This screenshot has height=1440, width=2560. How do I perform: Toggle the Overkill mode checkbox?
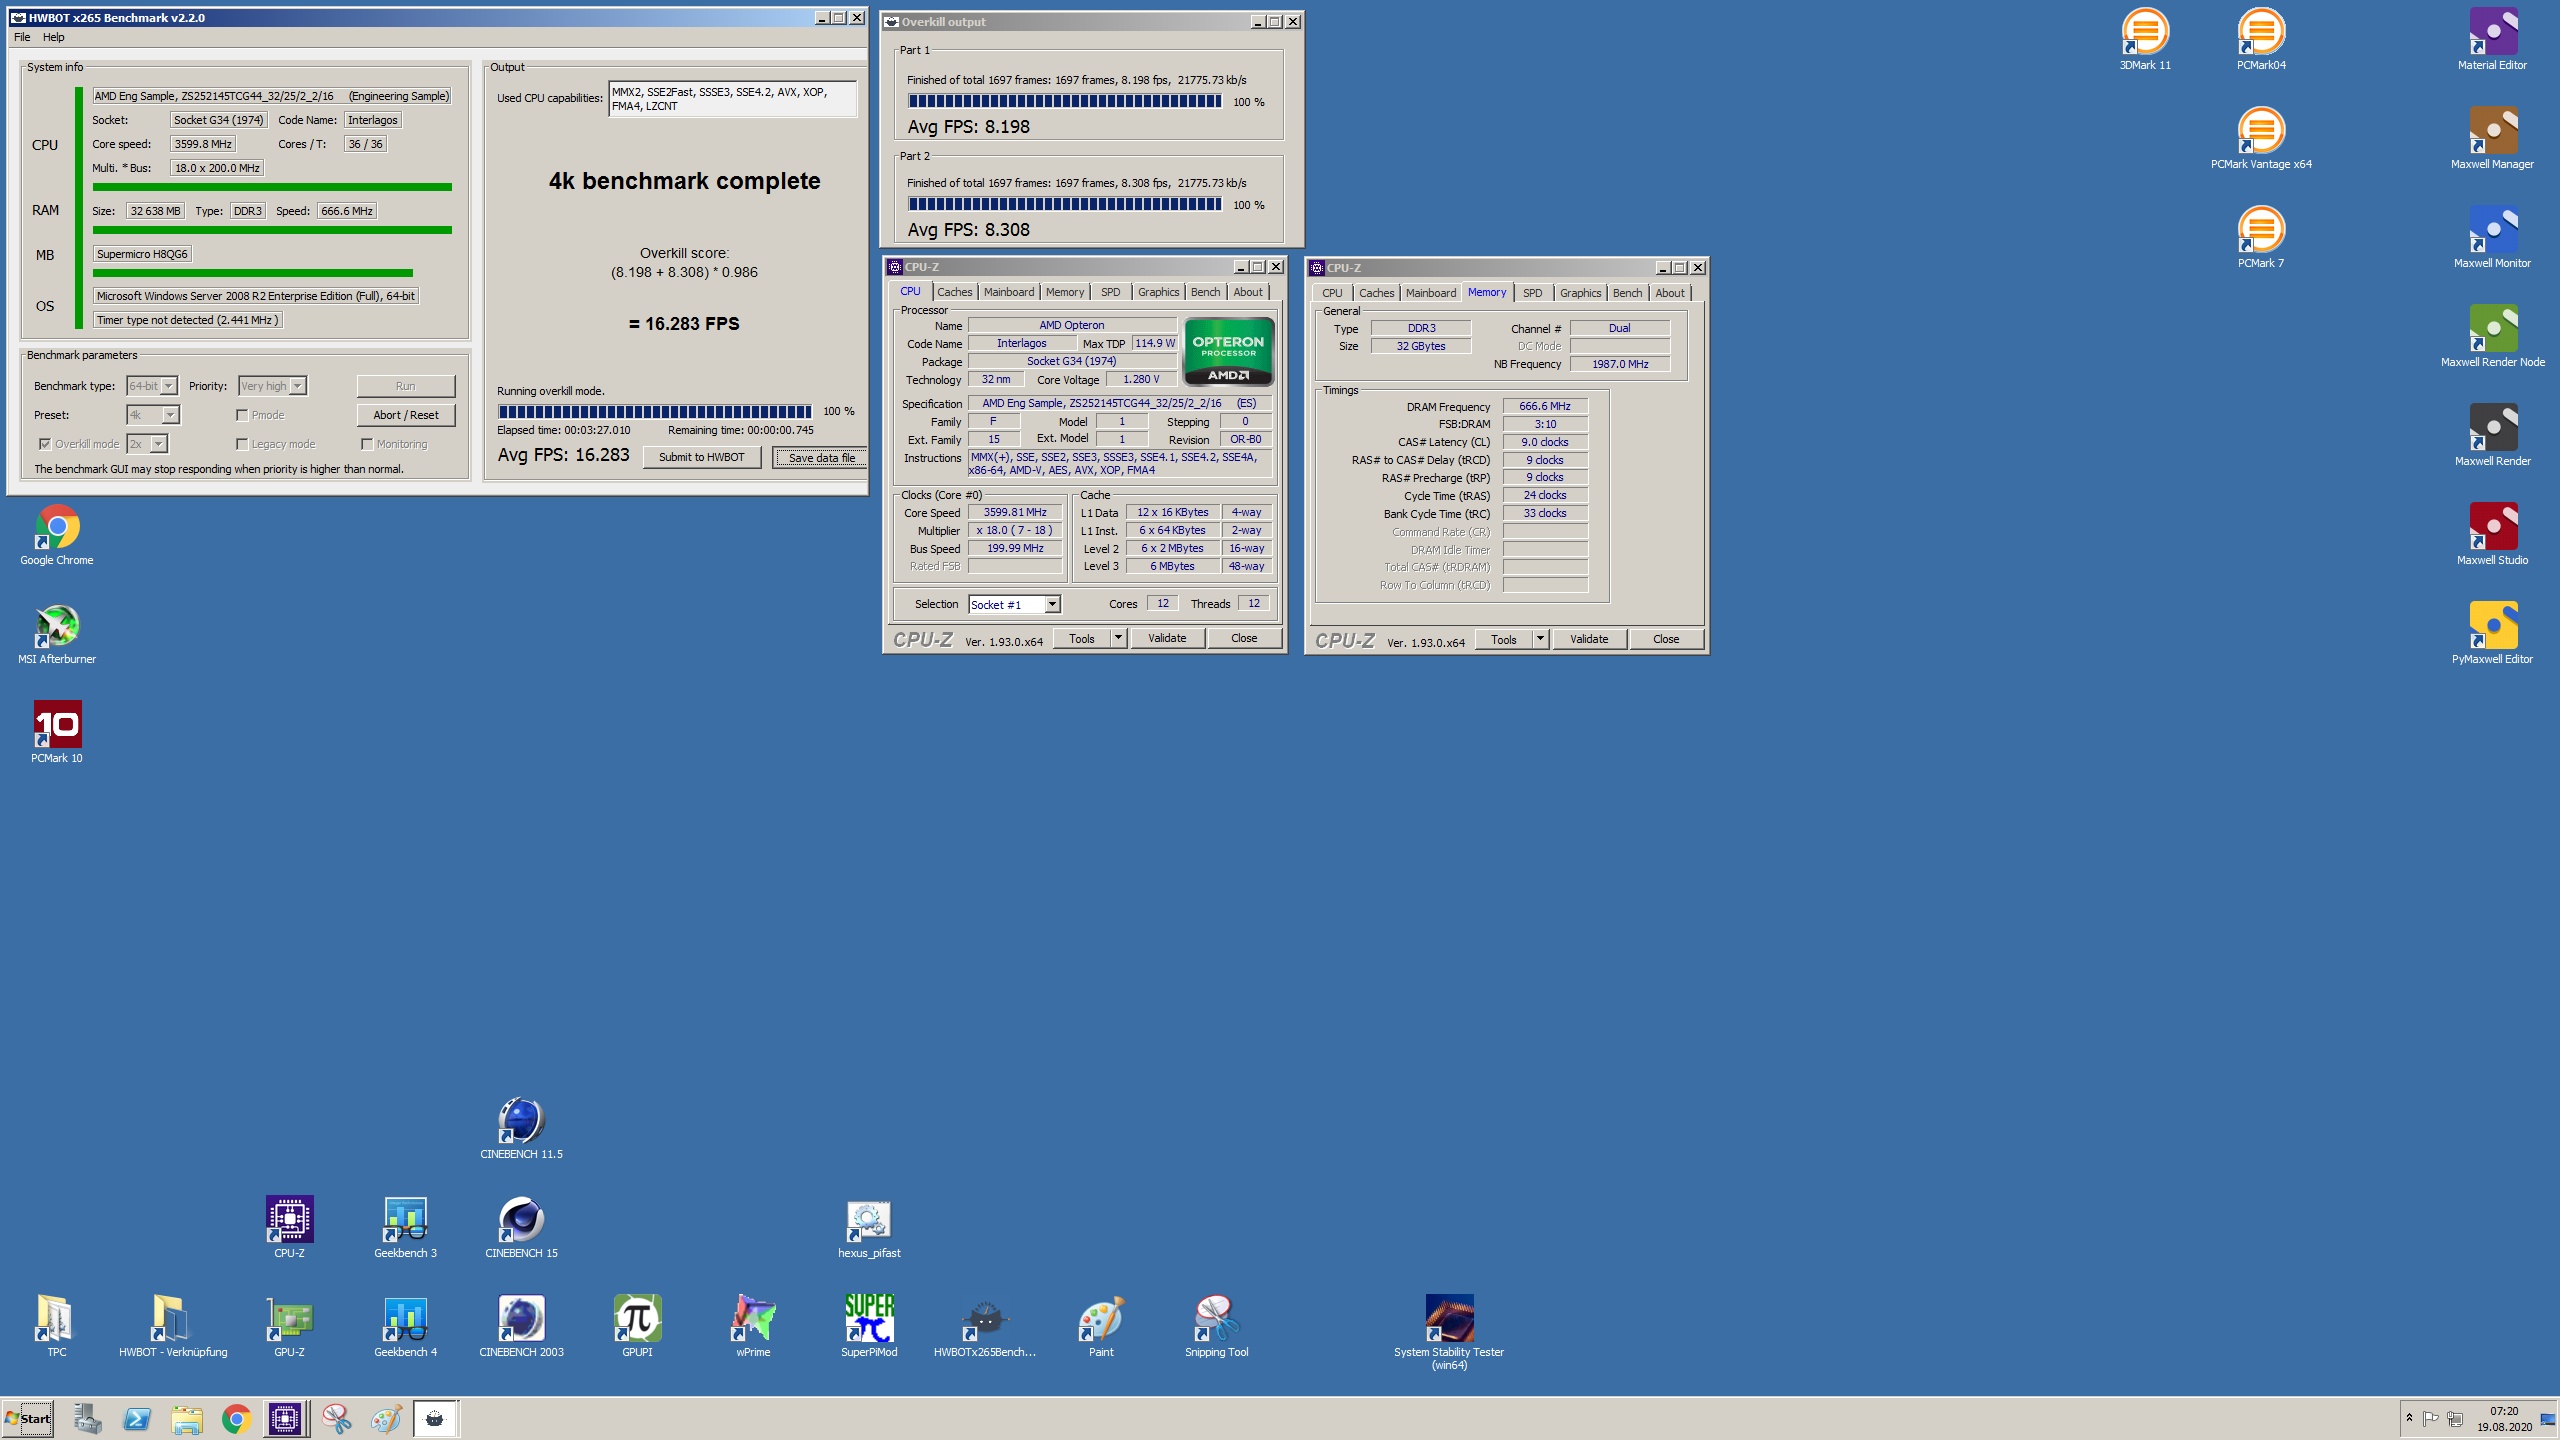45,444
